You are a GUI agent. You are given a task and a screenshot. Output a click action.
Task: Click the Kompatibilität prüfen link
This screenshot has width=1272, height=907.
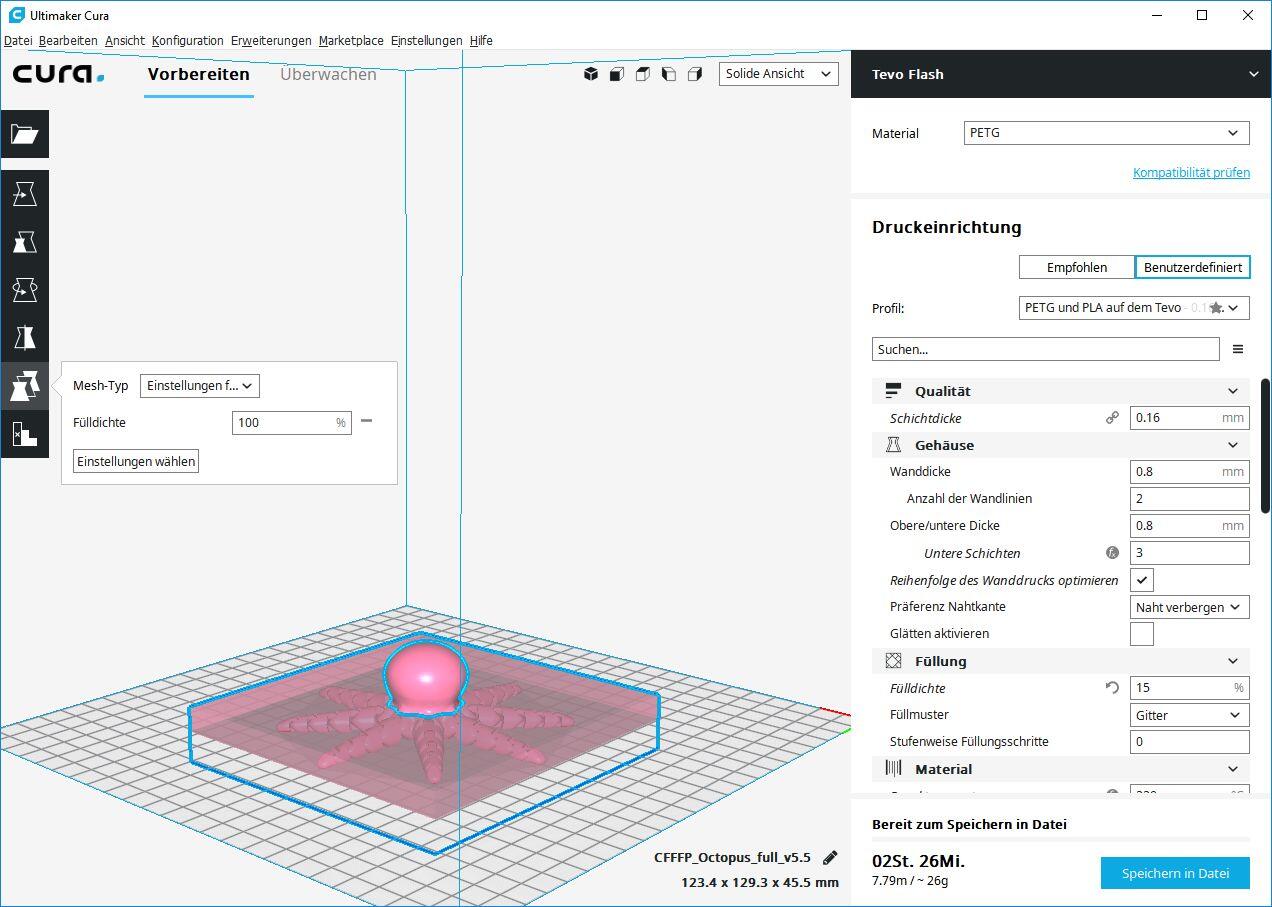coord(1191,173)
